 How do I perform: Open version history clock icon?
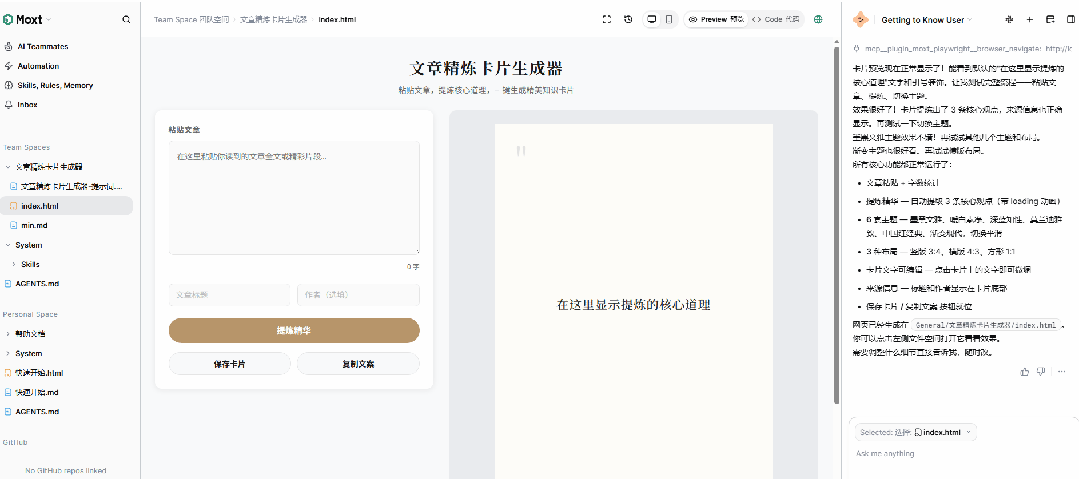pyautogui.click(x=628, y=20)
